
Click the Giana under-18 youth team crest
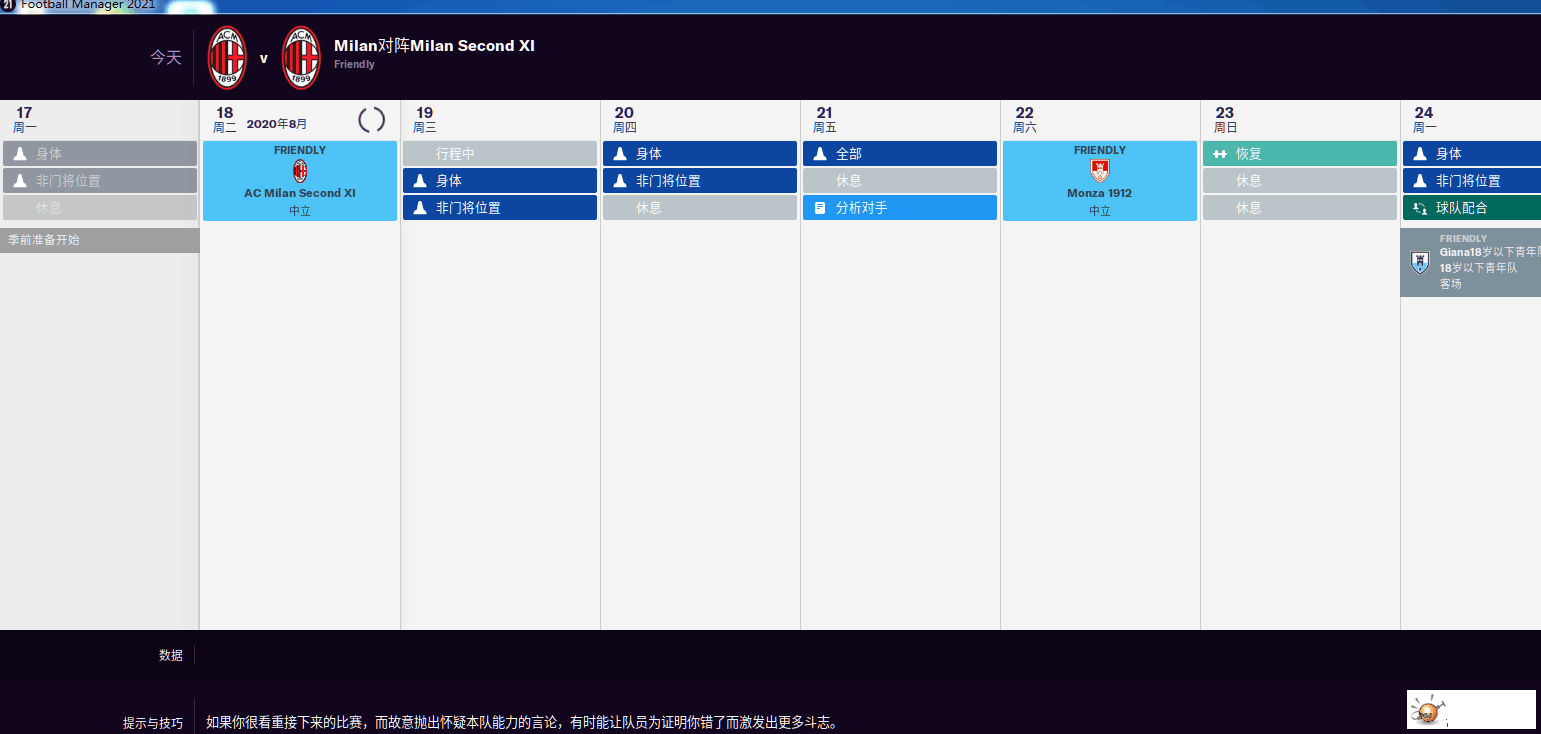click(x=1420, y=262)
